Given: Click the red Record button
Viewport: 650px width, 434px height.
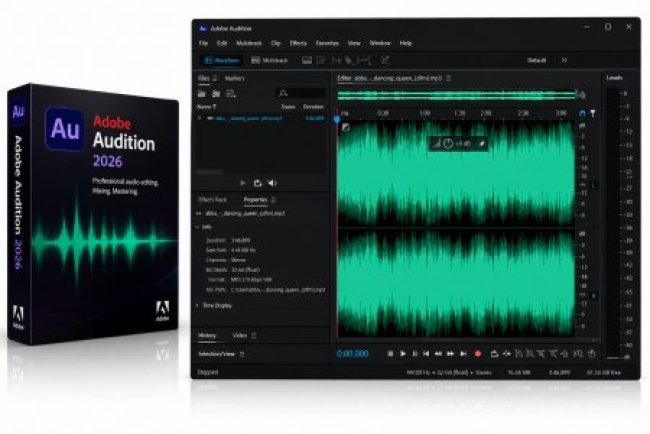Looking at the screenshot, I should click(x=478, y=354).
